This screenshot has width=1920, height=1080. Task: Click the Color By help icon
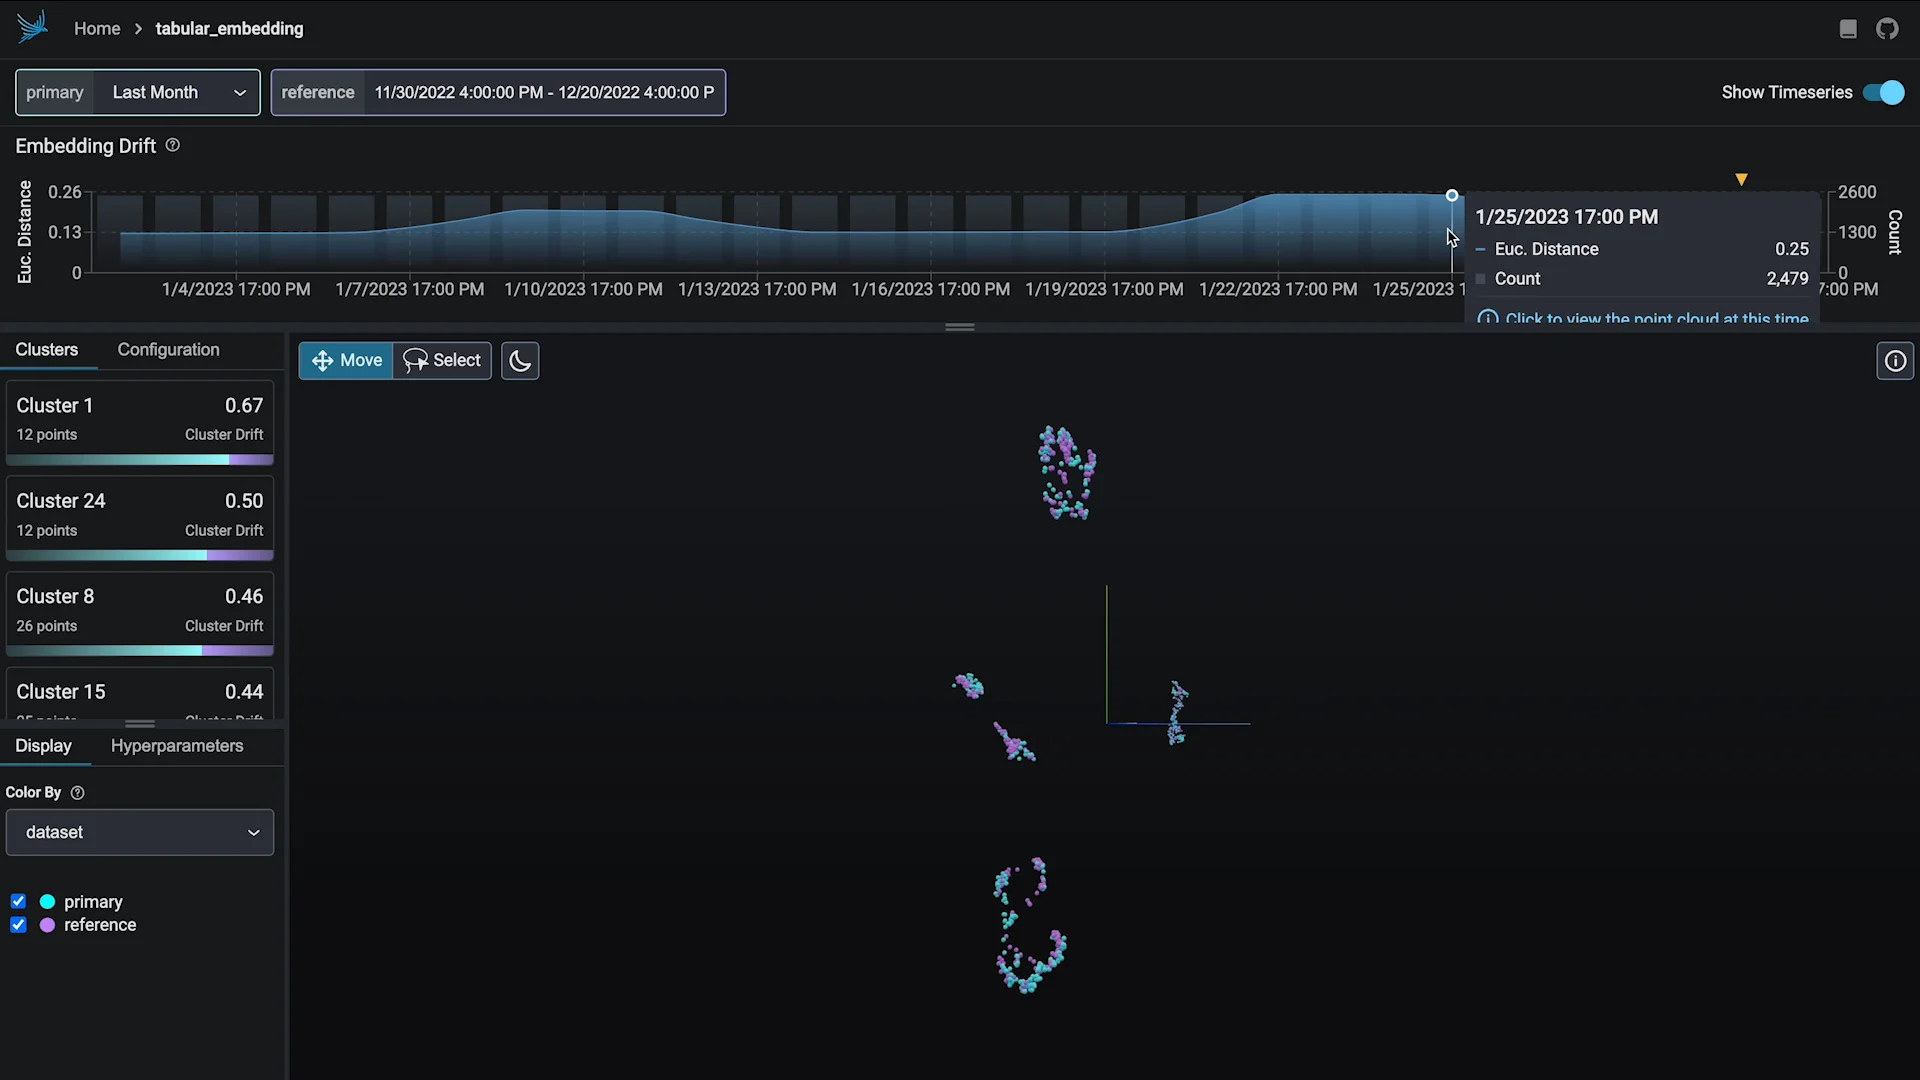point(77,793)
